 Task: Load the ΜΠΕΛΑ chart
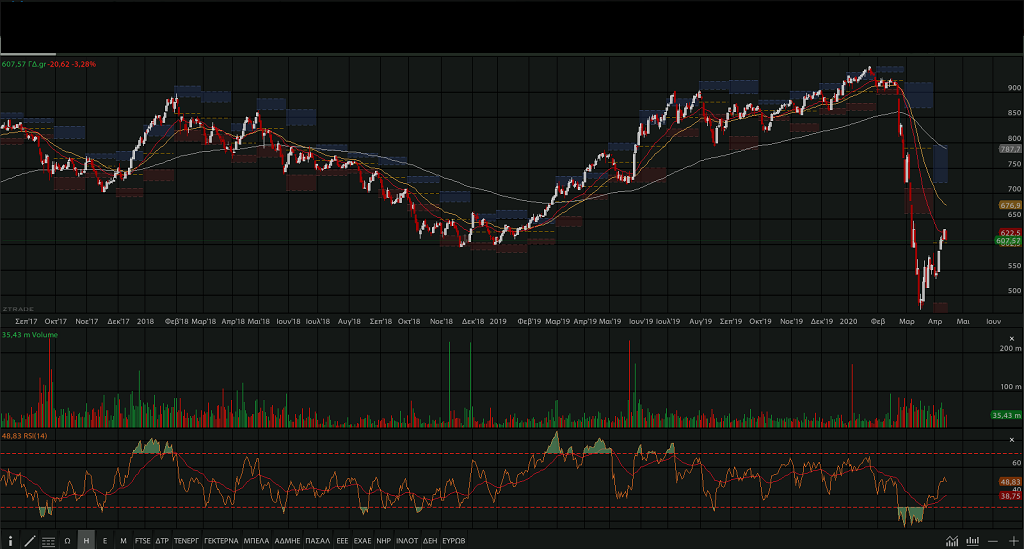[256, 540]
